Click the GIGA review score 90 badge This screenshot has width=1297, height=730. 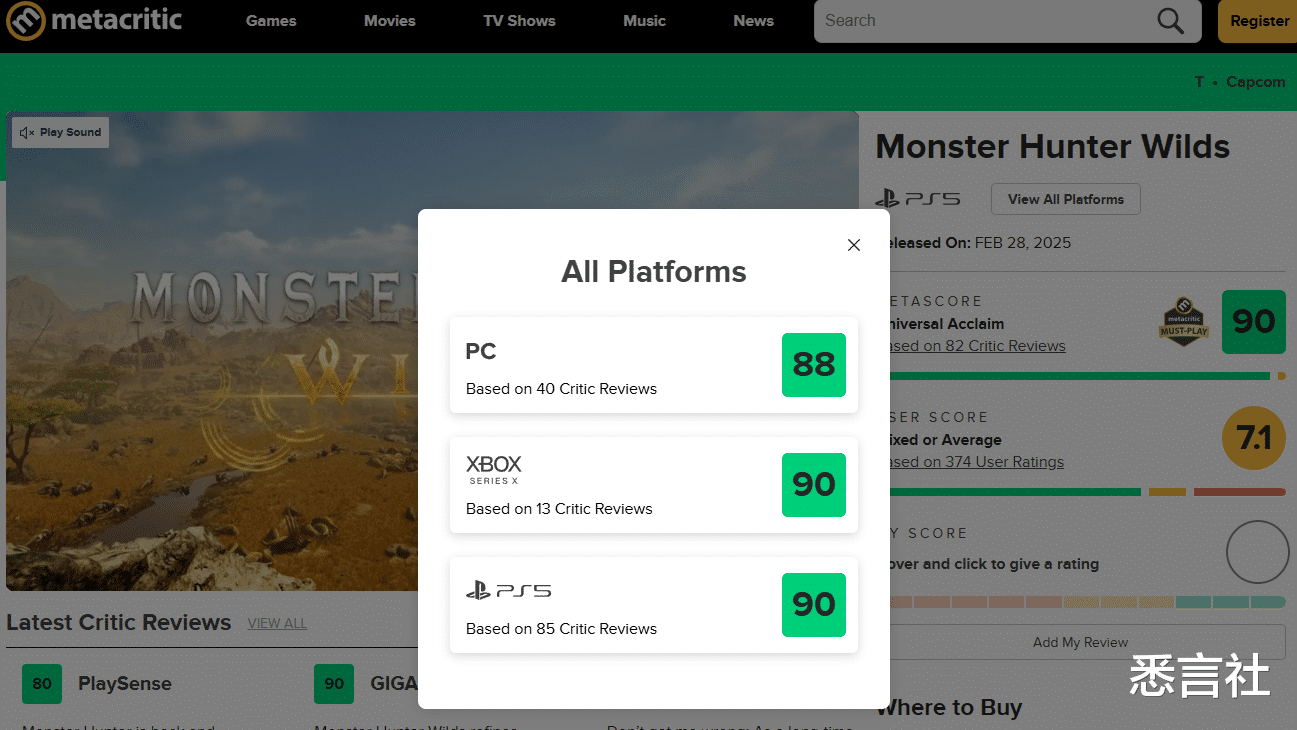coord(334,684)
